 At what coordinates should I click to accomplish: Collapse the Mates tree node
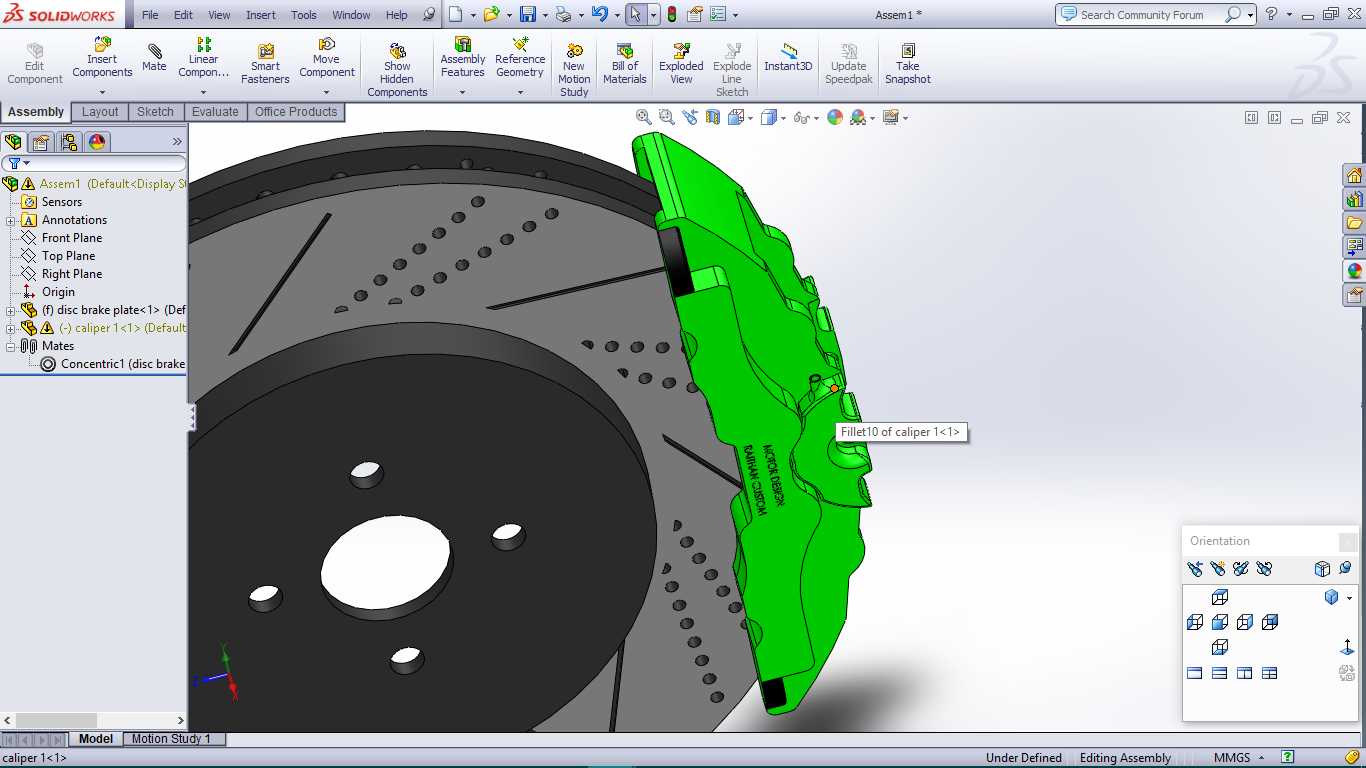coord(11,346)
